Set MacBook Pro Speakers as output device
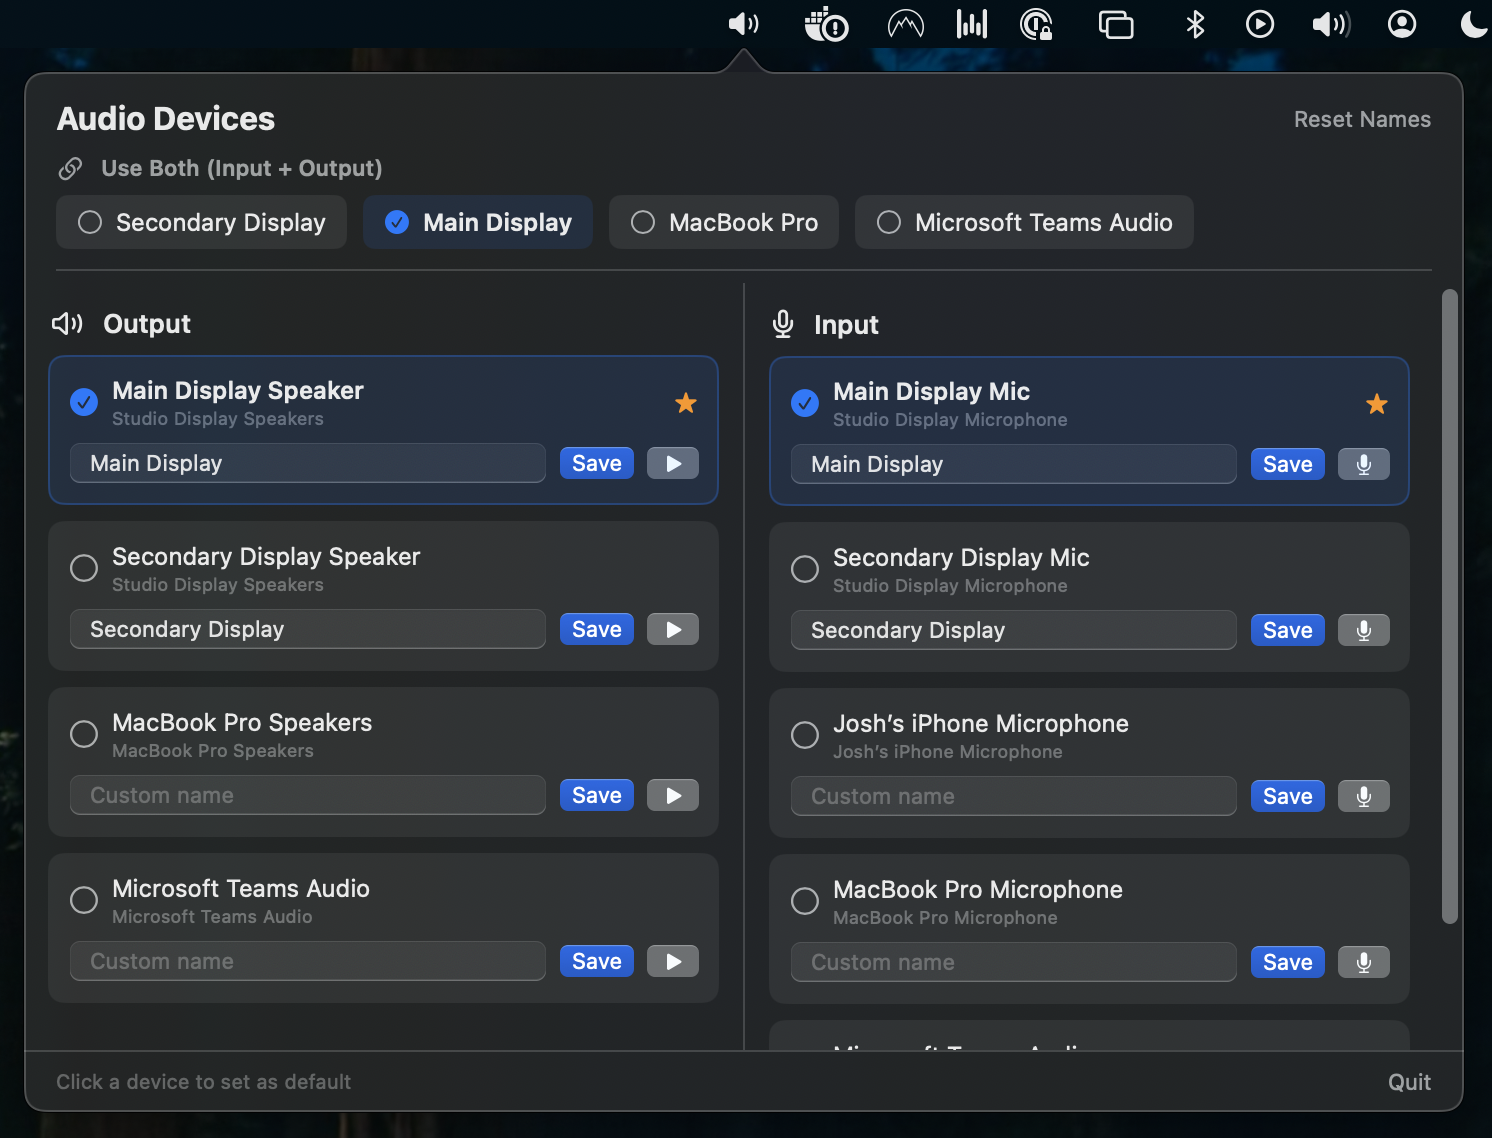1492x1138 pixels. coord(84,733)
